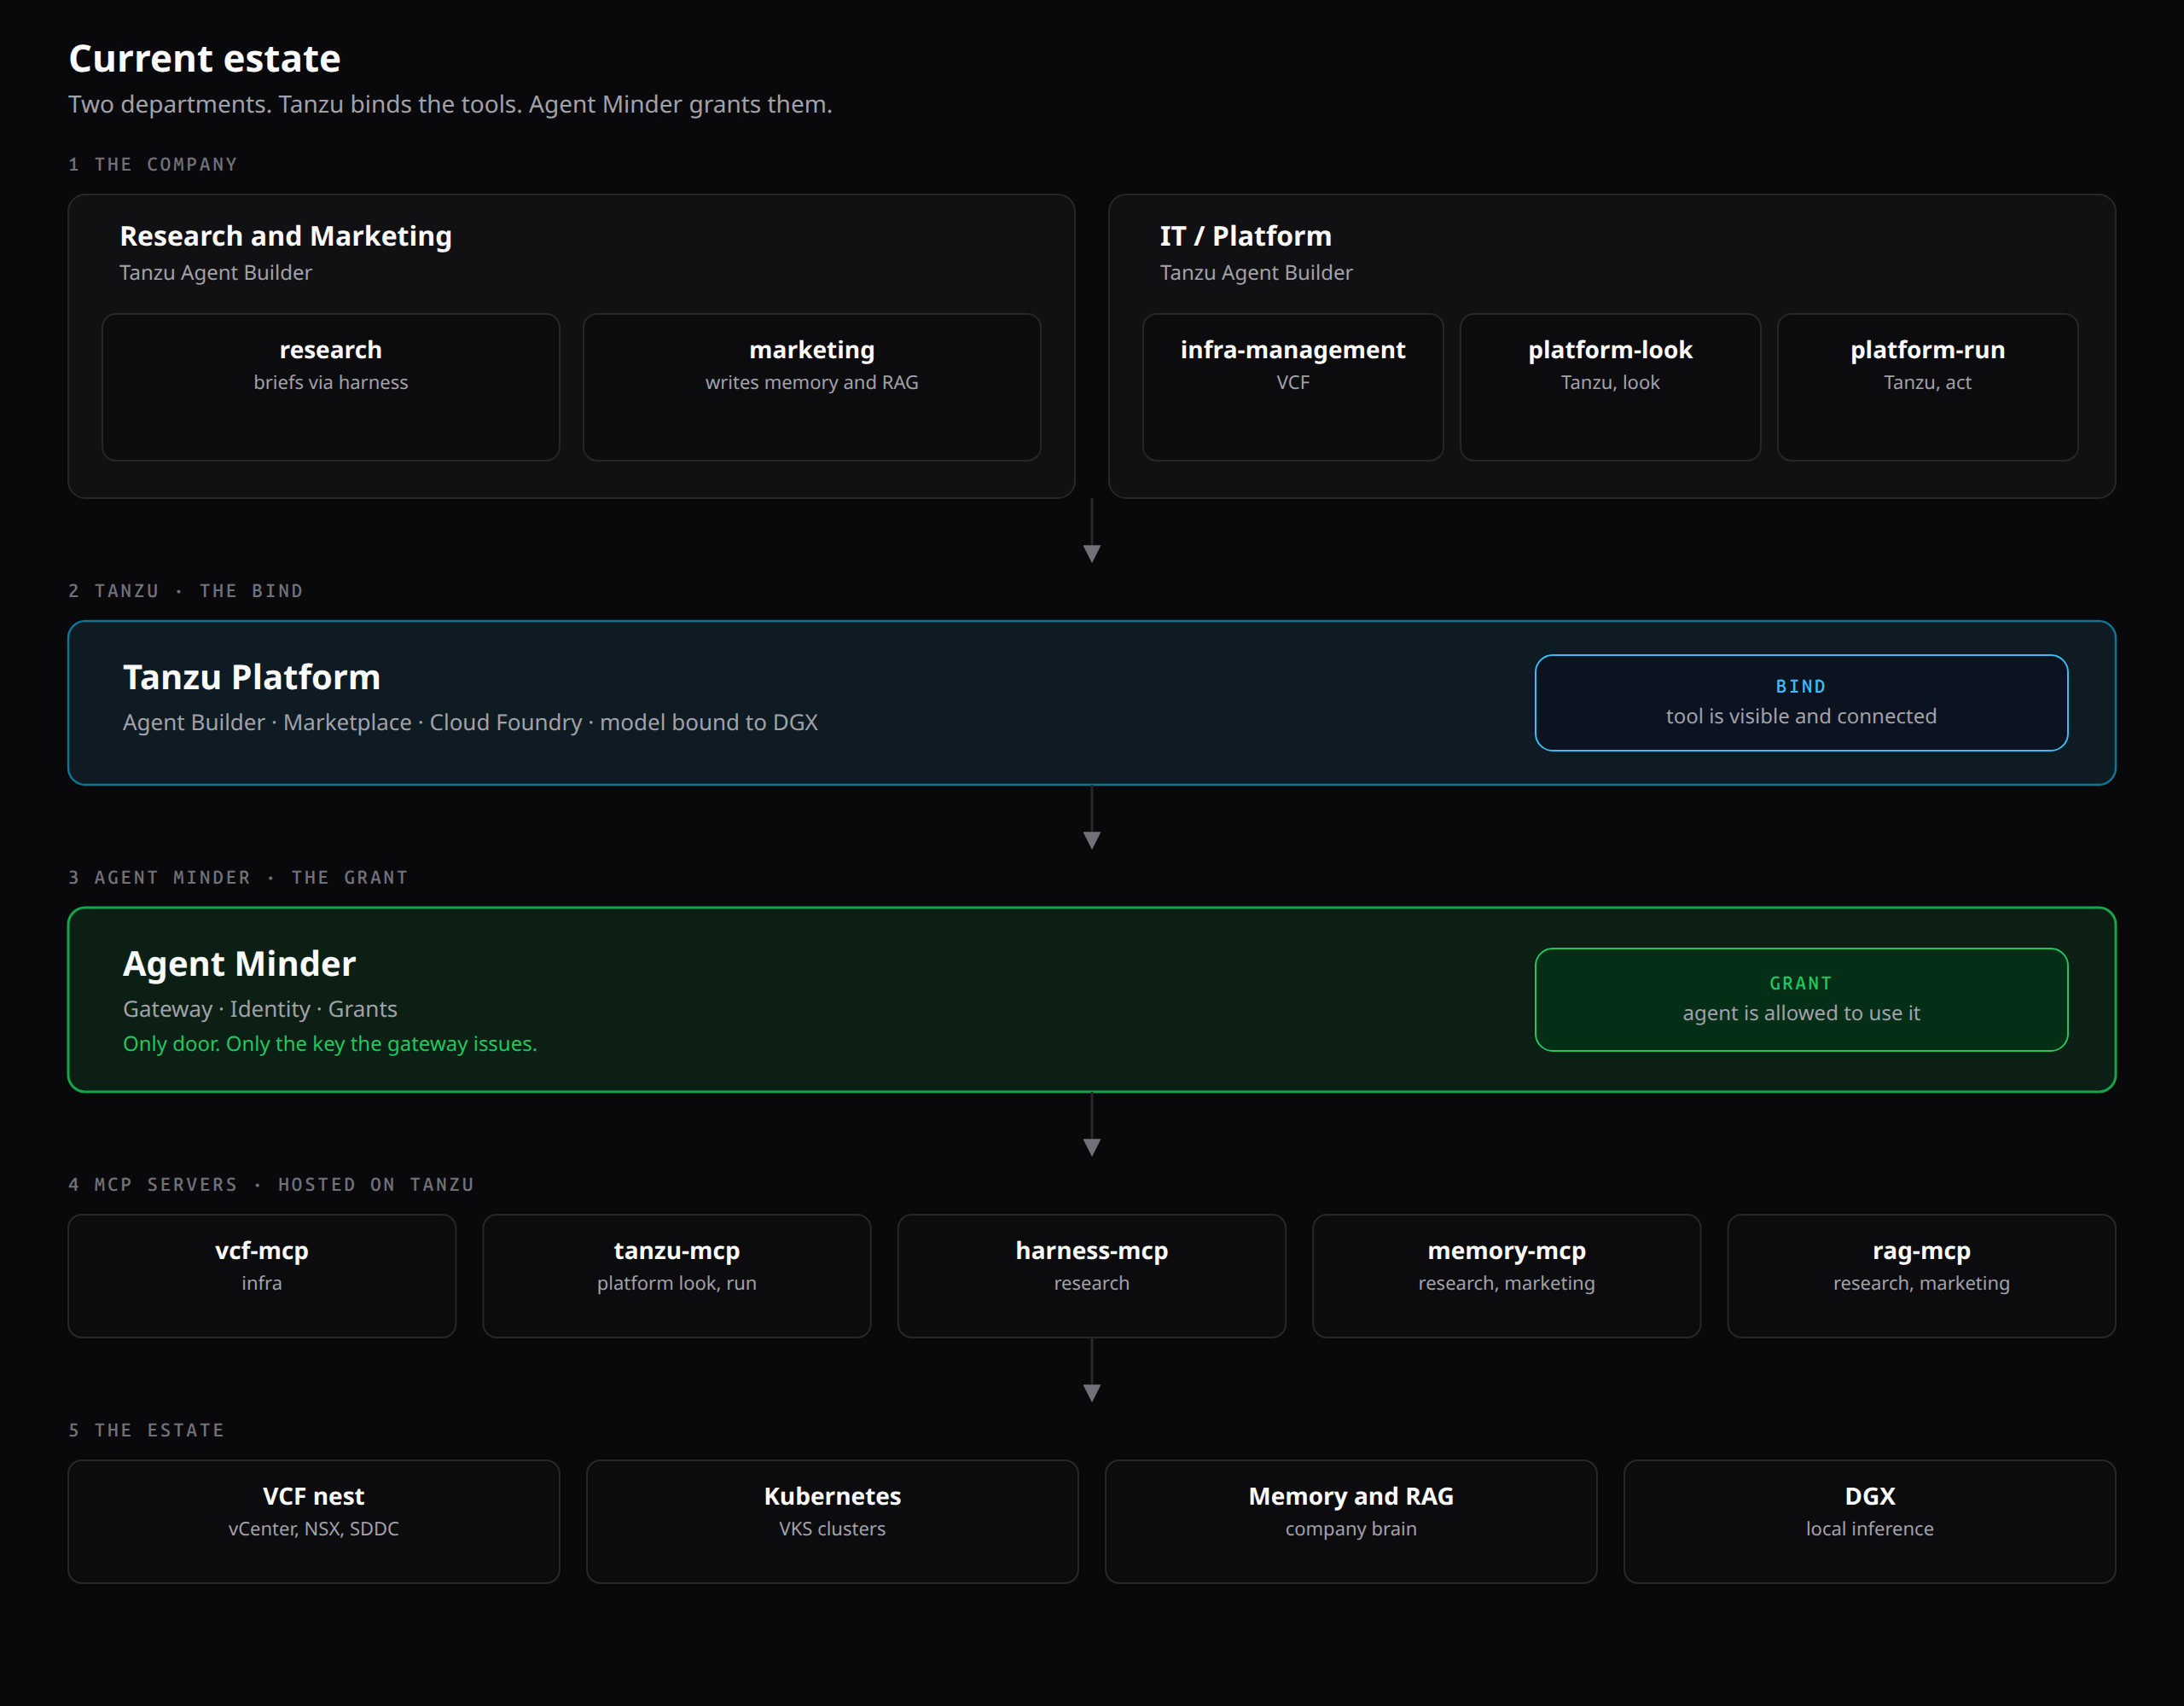Screen dimensions: 2184x1706
Task: Click the platform-run card
Action: 1927,387
